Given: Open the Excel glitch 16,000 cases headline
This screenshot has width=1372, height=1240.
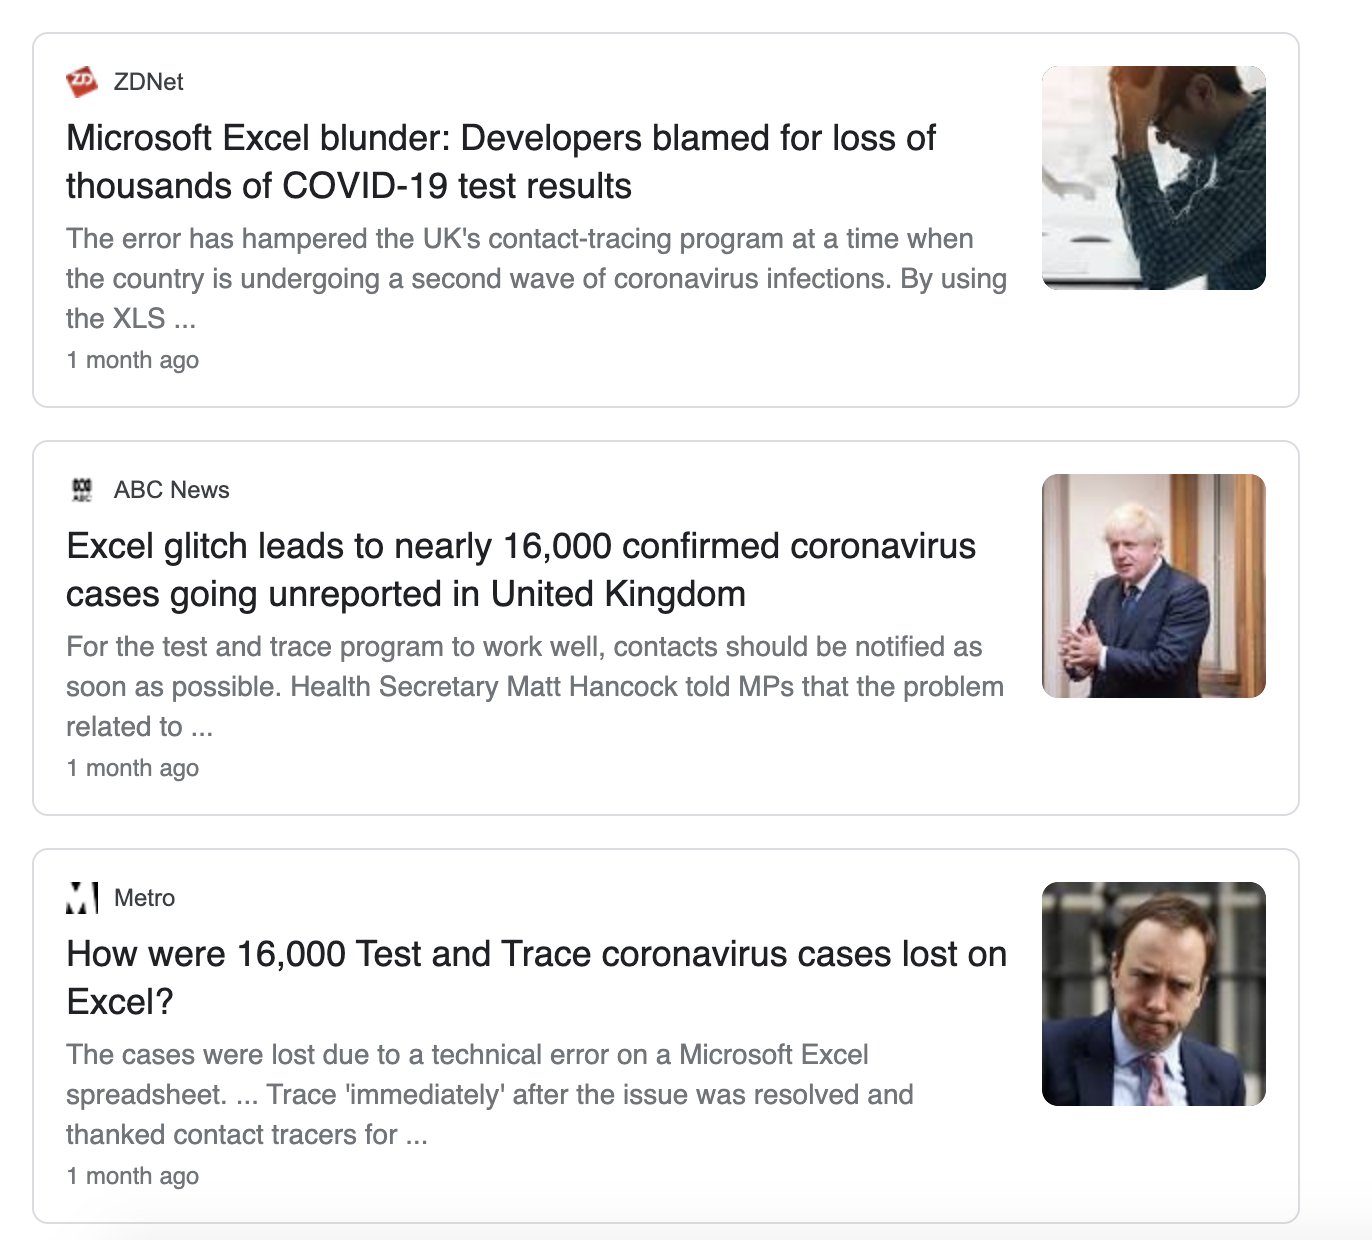Looking at the screenshot, I should tap(521, 570).
